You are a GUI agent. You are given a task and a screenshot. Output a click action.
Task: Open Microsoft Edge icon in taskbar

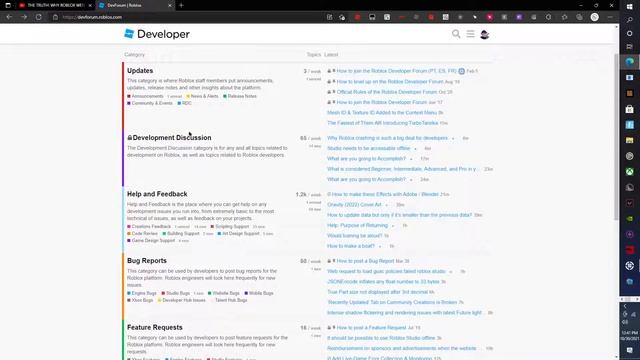(629, 62)
